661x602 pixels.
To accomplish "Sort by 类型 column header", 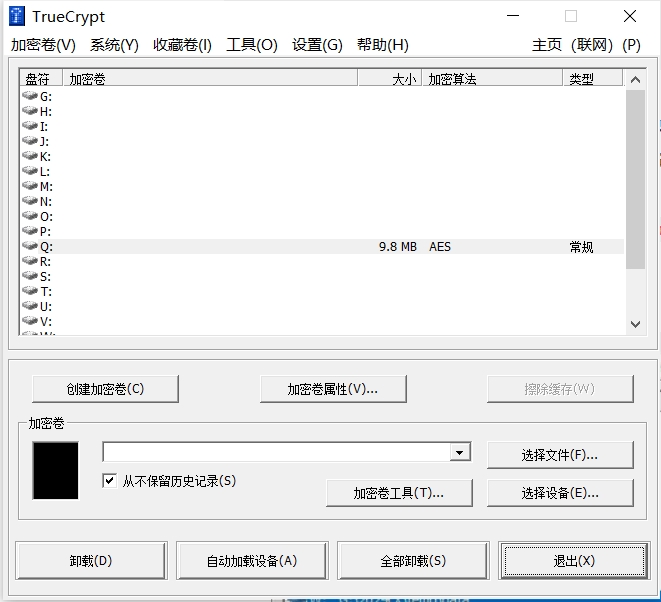I will coord(593,78).
